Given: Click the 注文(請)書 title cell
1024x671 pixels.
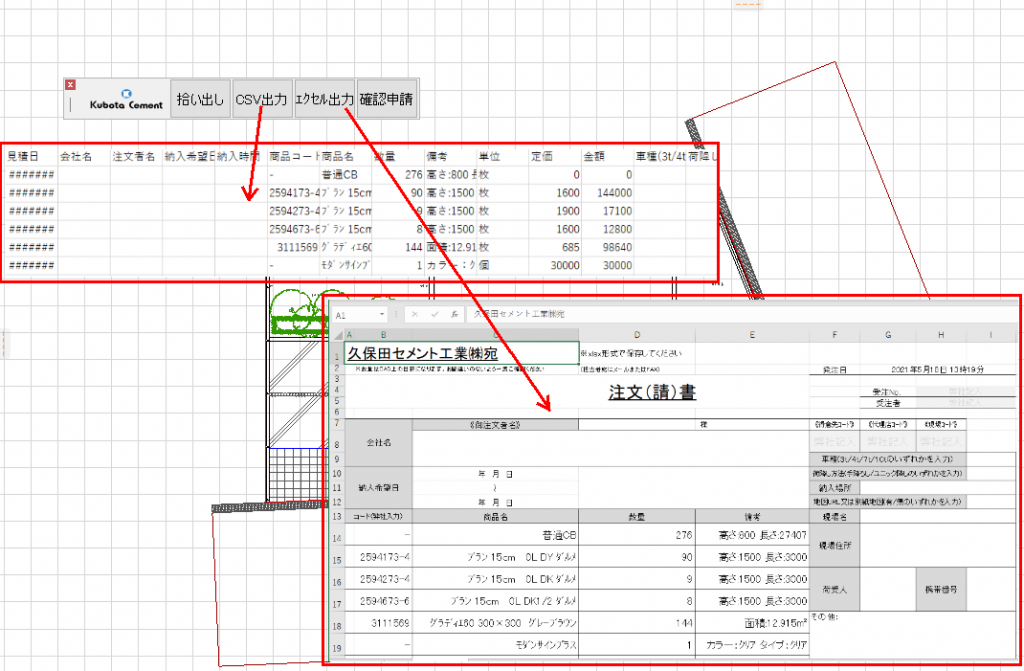Looking at the screenshot, I should (x=652, y=392).
